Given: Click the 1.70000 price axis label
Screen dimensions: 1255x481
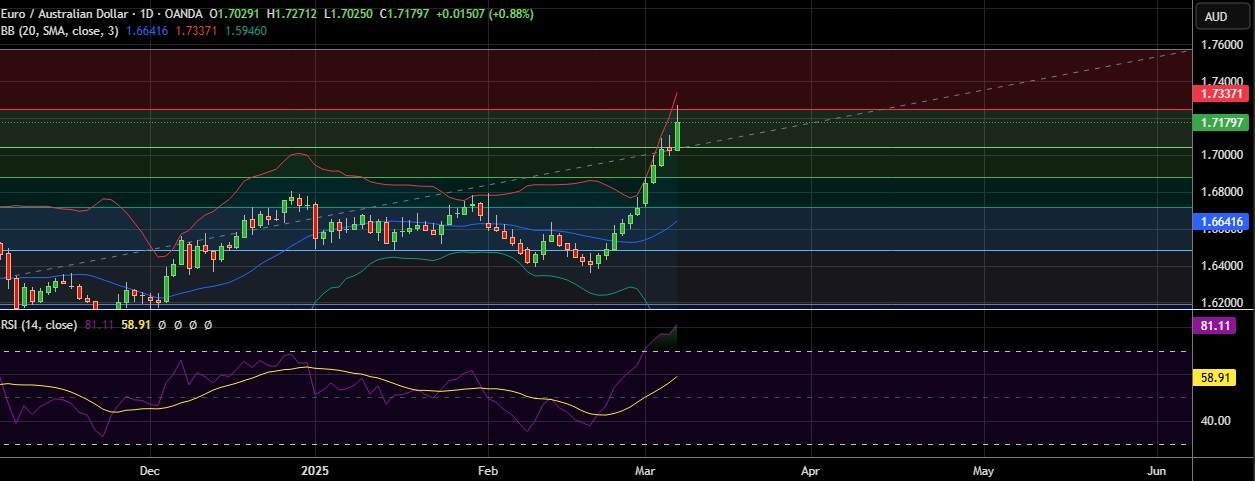Looking at the screenshot, I should (x=1221, y=155).
